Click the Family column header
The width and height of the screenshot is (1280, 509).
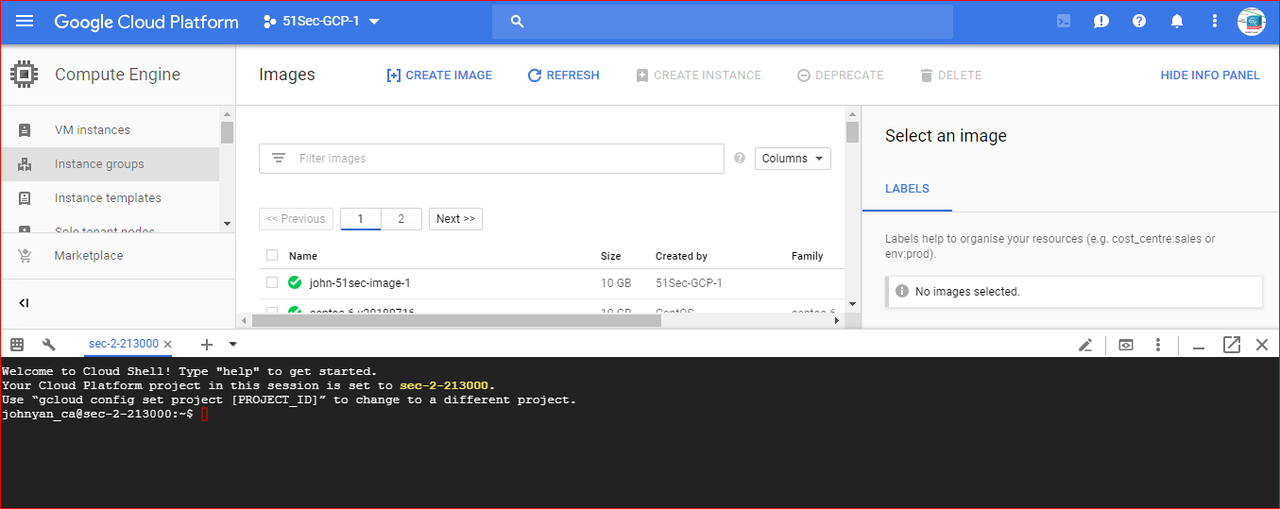[x=807, y=256]
